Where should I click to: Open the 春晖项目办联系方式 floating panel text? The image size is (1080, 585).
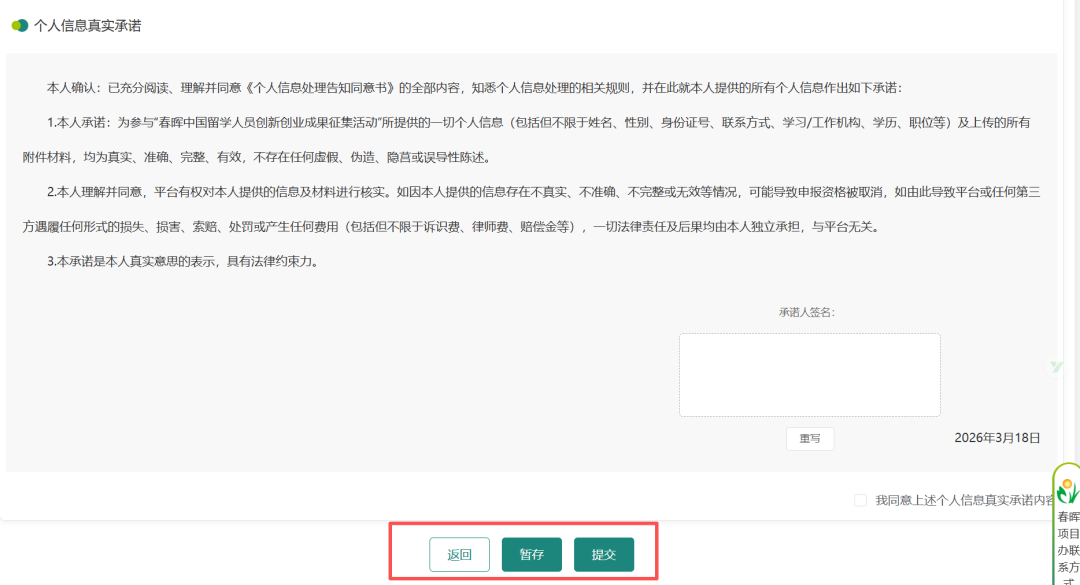(1067, 545)
